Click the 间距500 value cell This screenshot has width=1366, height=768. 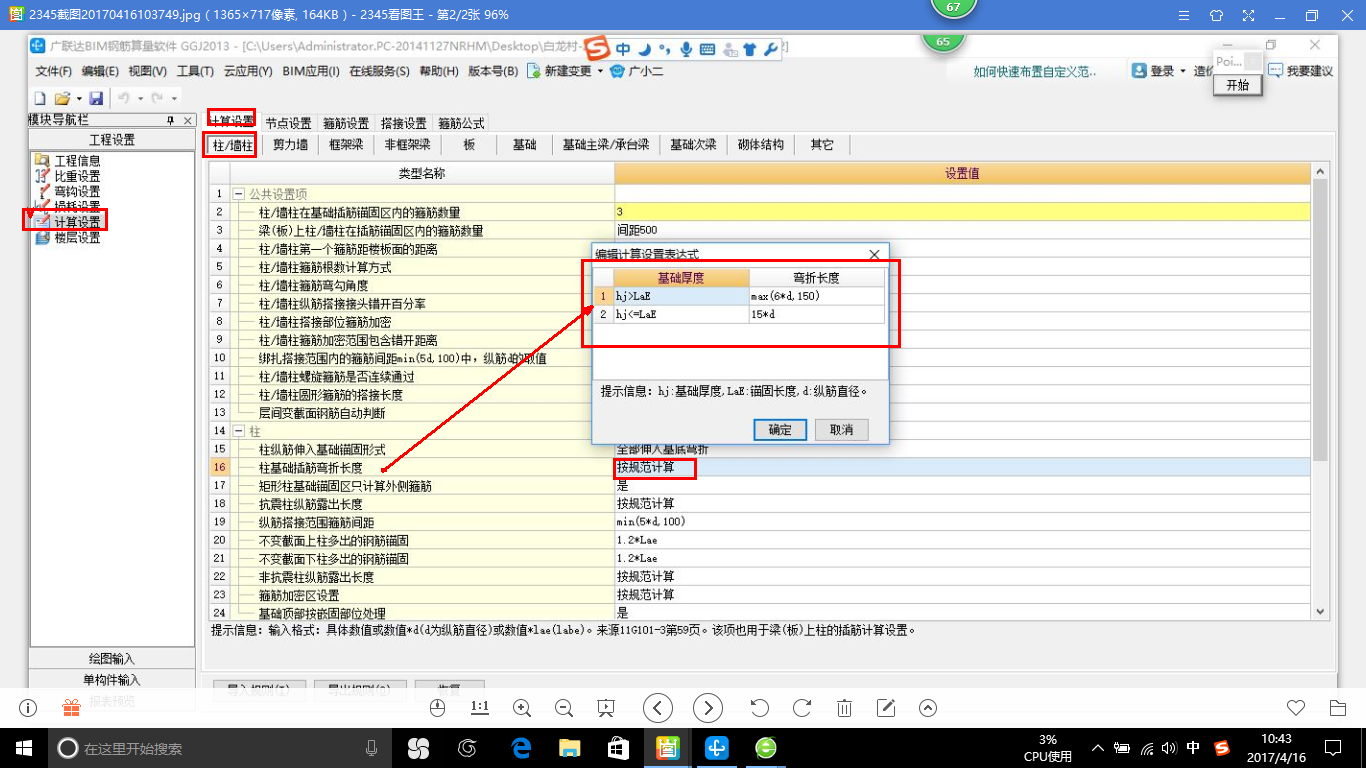click(960, 230)
